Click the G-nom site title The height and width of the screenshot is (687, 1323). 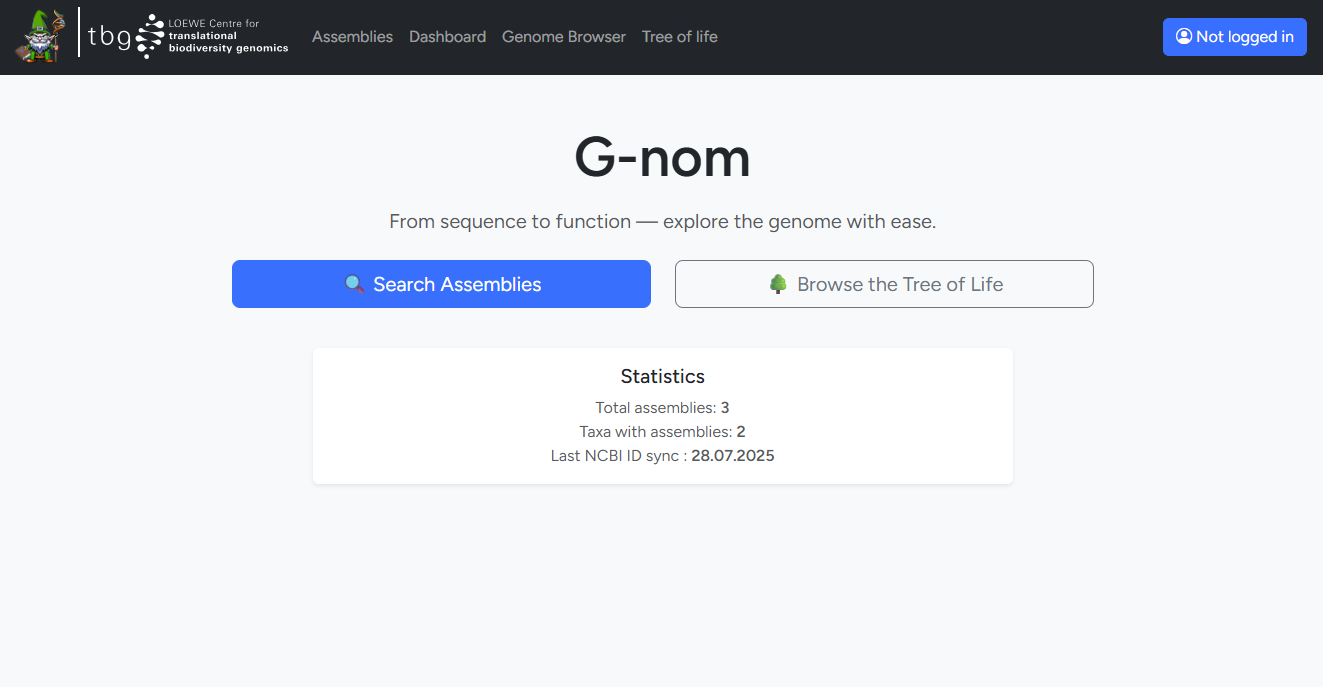(662, 157)
